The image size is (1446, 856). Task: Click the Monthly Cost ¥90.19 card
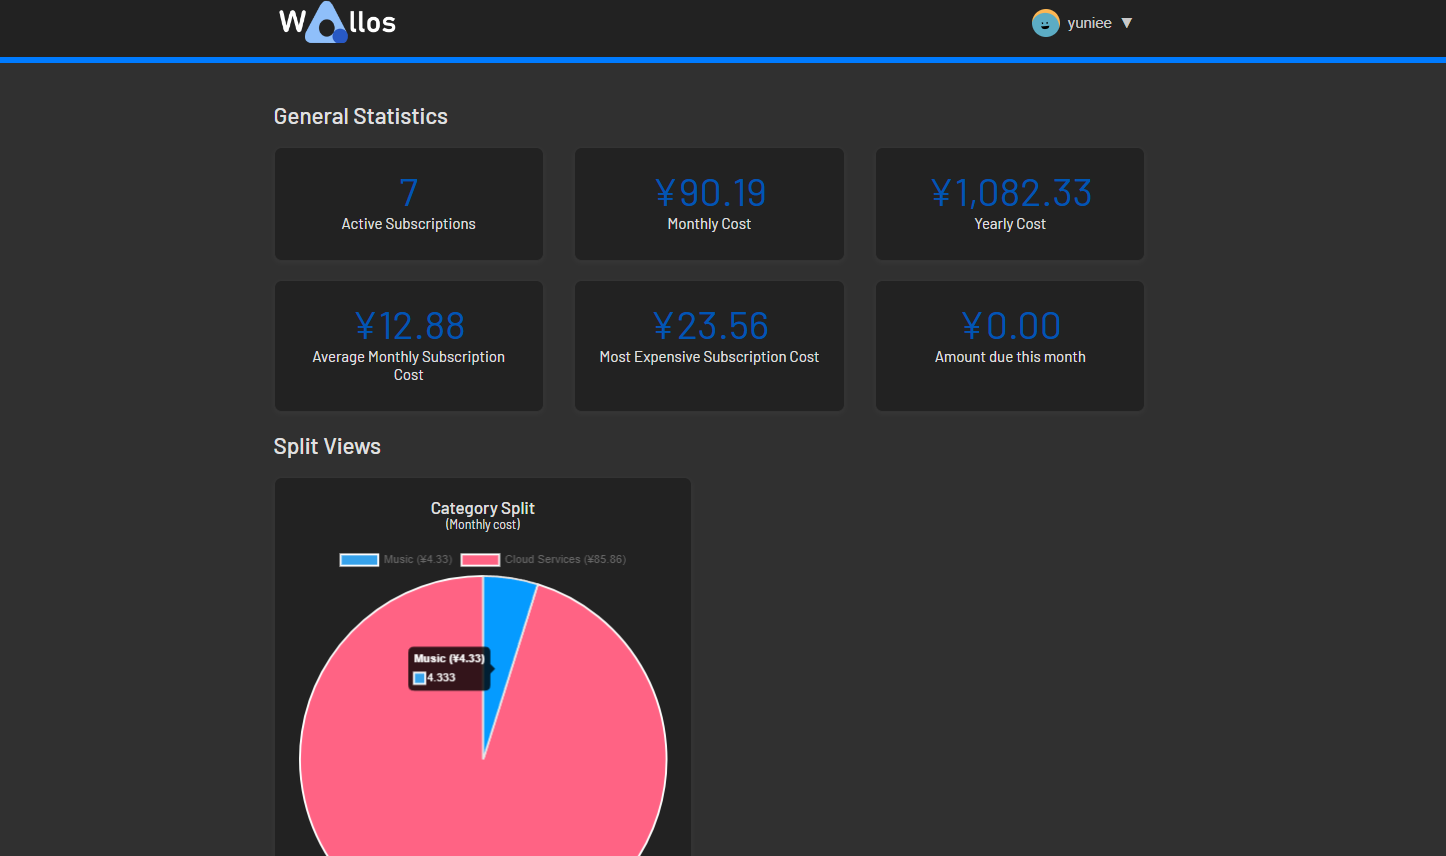(709, 204)
